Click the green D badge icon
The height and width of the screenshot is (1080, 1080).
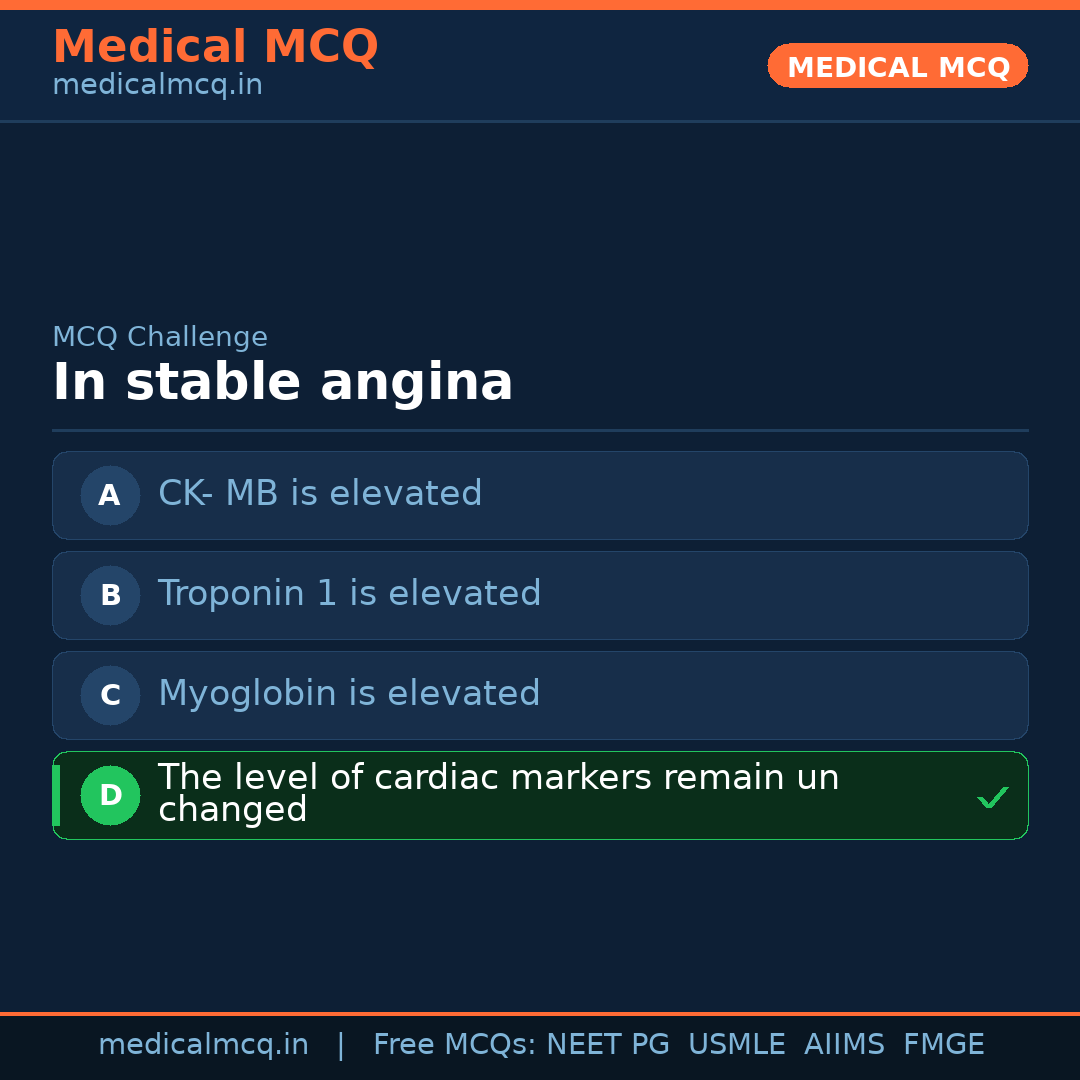click(x=110, y=795)
